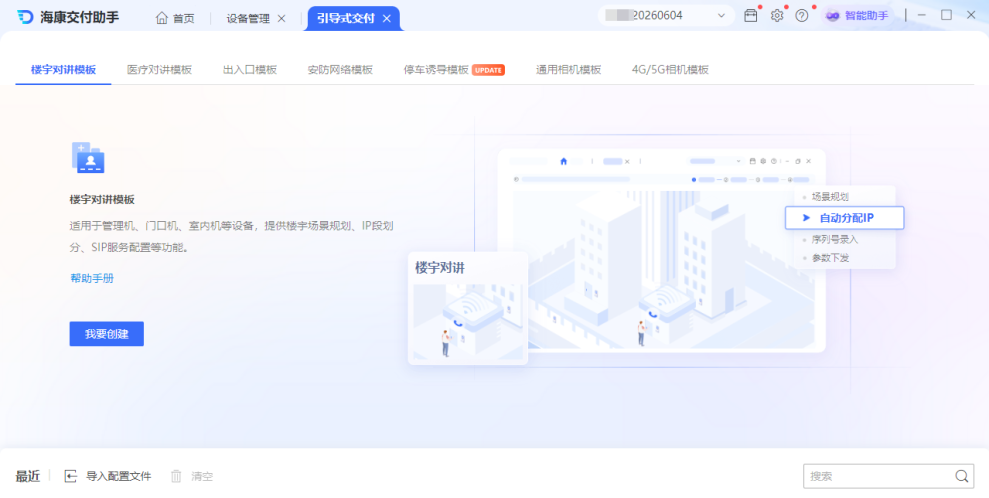989x498 pixels.
Task: Switch to 设备管理 tab
Action: click(248, 19)
